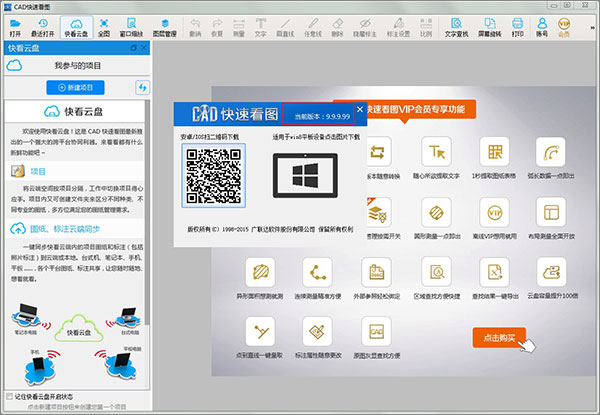600x415 pixels.
Task: Click the orange 点击购买 purchase button
Action: pos(499,337)
